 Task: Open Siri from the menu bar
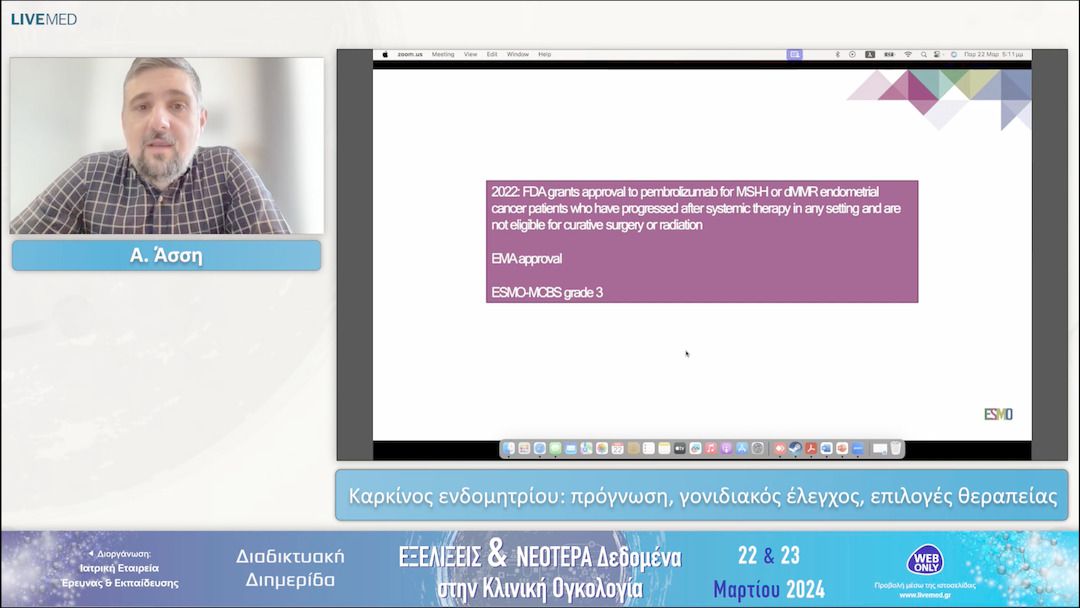[954, 54]
